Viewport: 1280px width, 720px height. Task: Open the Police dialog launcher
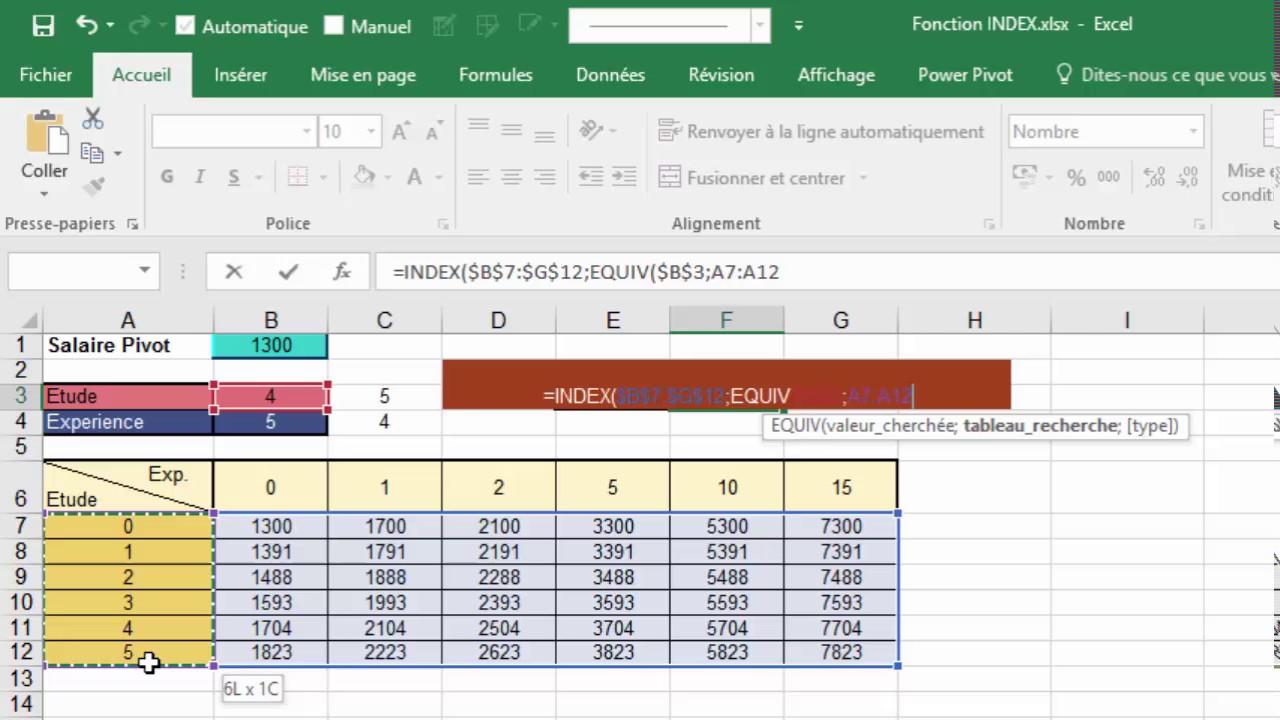pos(443,225)
